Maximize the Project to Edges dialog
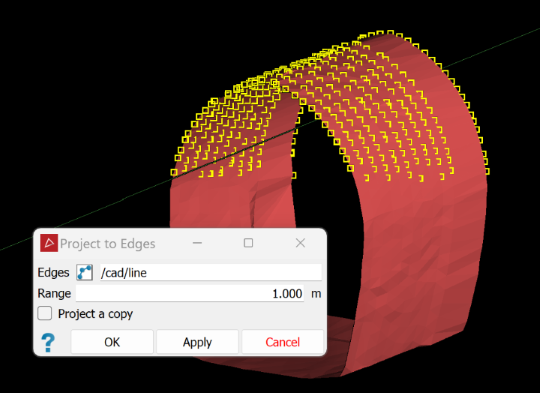540x393 pixels. pyautogui.click(x=248, y=243)
